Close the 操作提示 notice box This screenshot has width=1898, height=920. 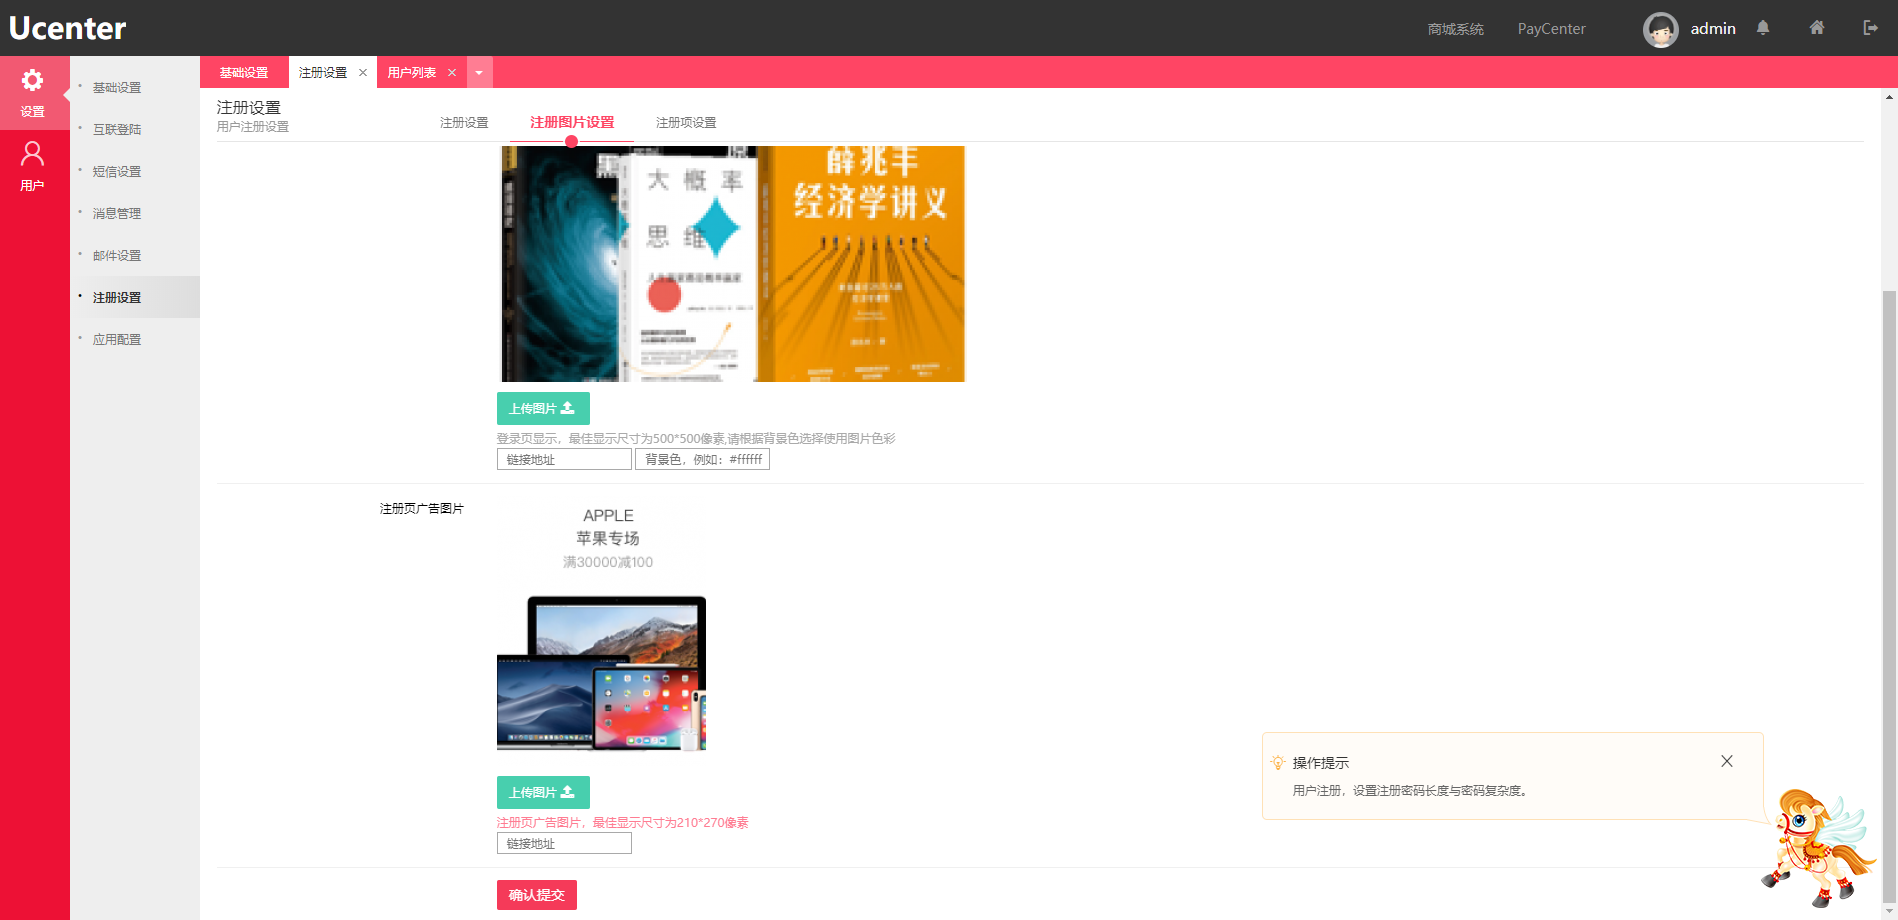(x=1727, y=761)
